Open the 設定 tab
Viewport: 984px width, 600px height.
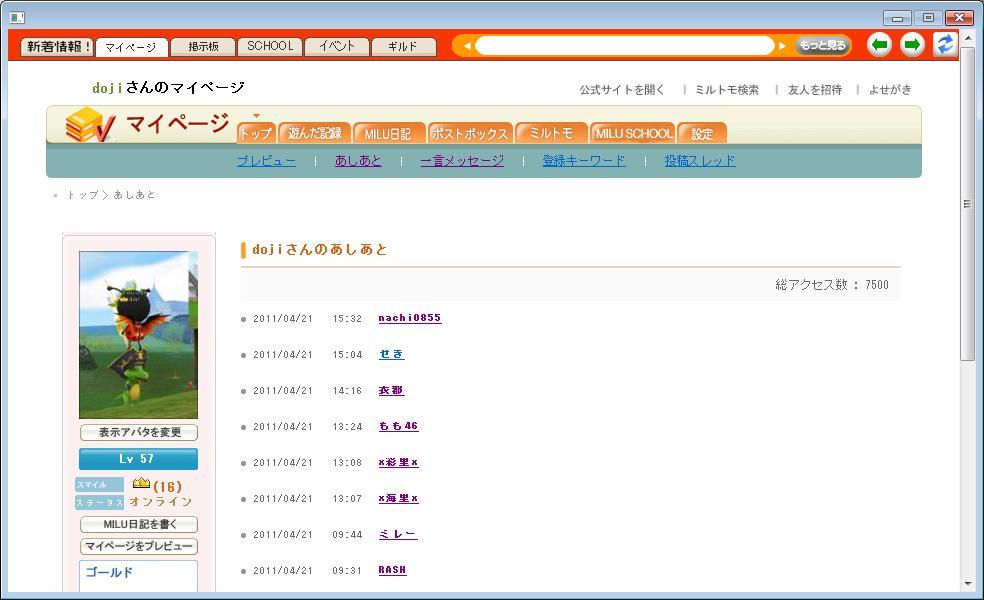point(702,133)
